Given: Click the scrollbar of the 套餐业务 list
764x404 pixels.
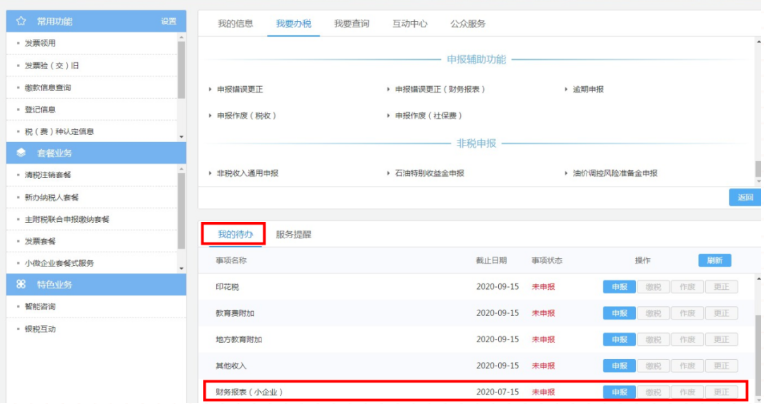Looking at the screenshot, I should 181,211.
